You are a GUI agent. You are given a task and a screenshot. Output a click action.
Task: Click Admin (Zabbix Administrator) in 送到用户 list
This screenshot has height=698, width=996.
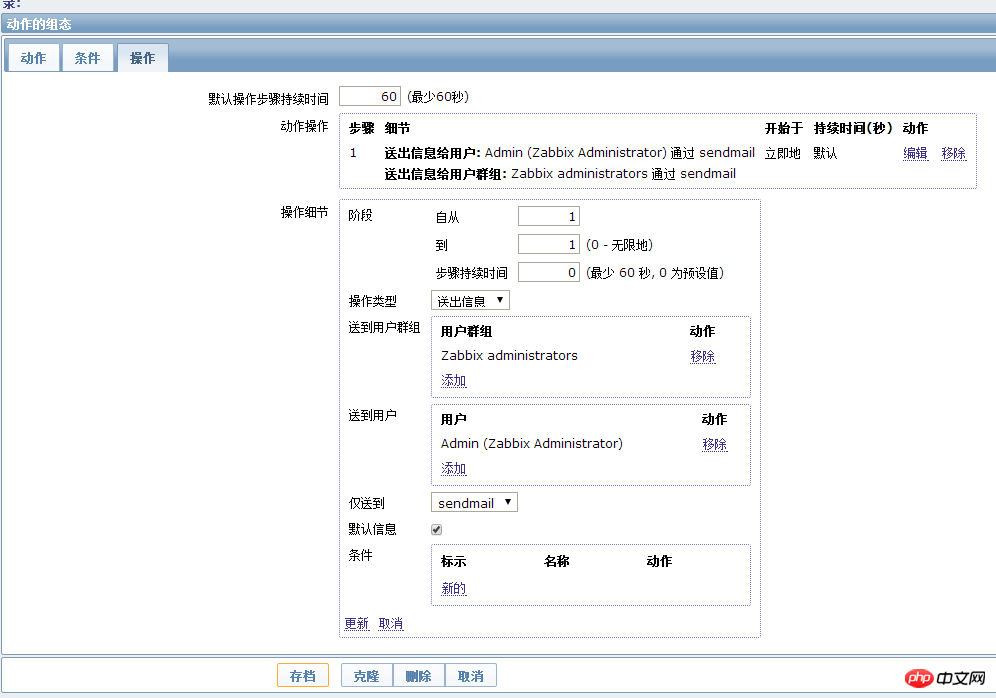click(532, 443)
